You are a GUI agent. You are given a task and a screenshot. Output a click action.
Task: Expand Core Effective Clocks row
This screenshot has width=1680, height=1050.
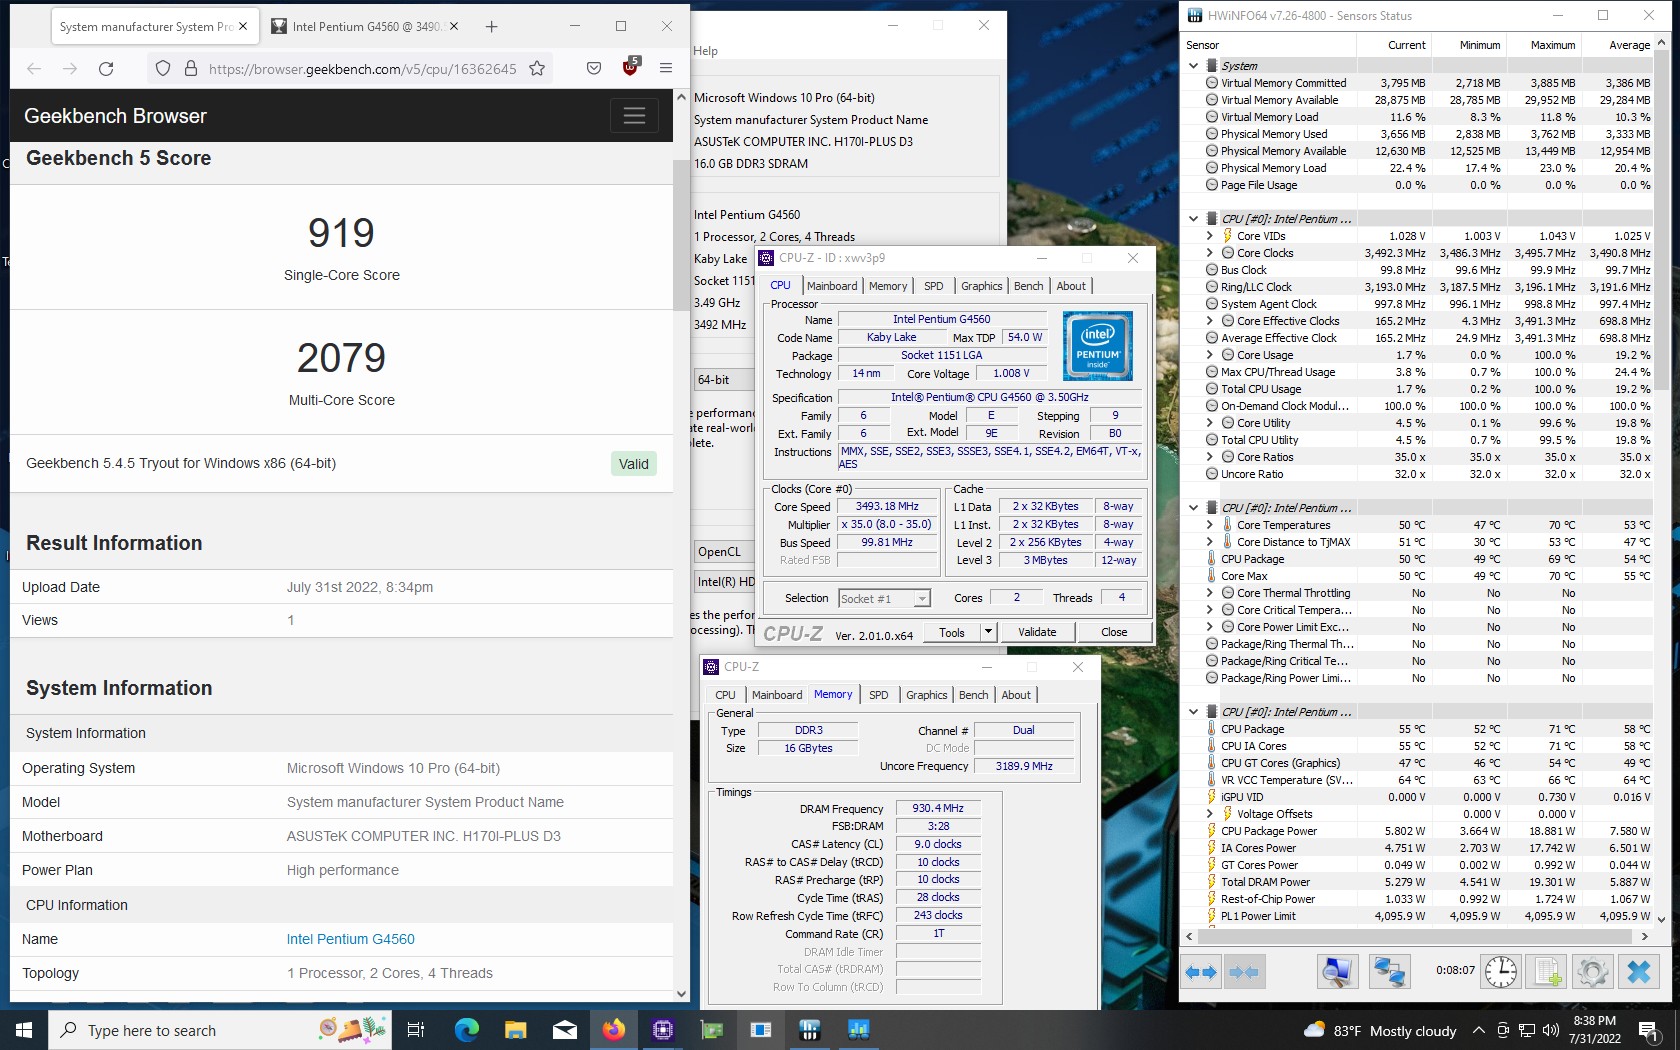(x=1209, y=321)
